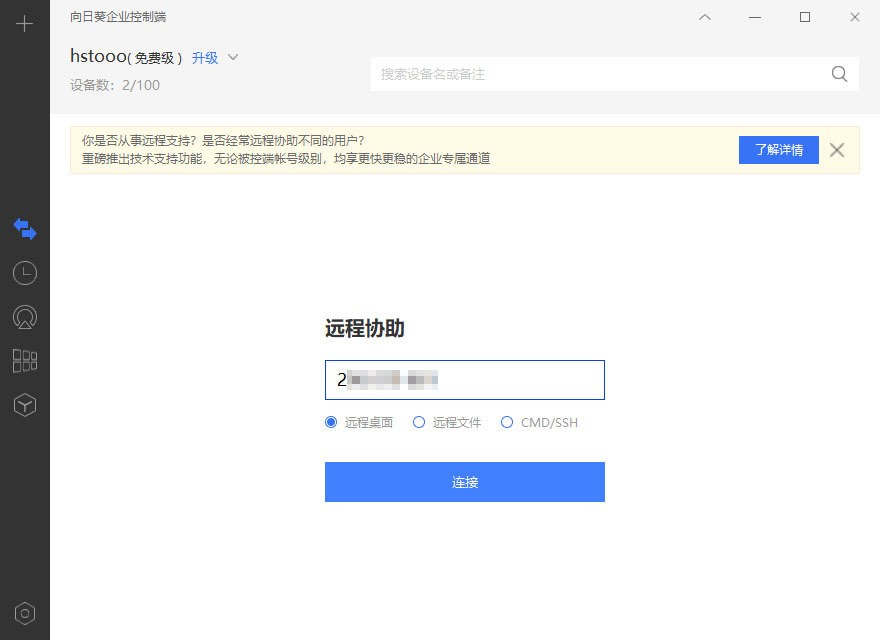Expand the dropdown next to 升级

pyautogui.click(x=234, y=58)
